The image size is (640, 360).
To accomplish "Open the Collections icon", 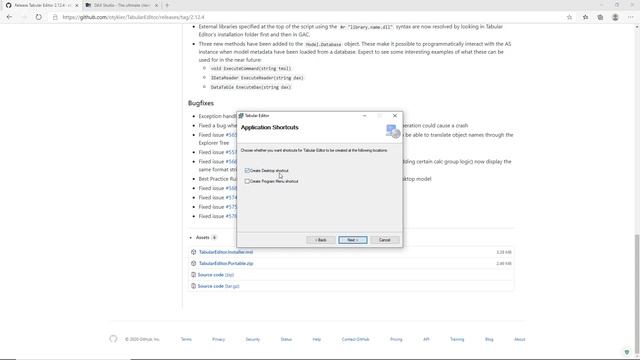I will click(600, 17).
